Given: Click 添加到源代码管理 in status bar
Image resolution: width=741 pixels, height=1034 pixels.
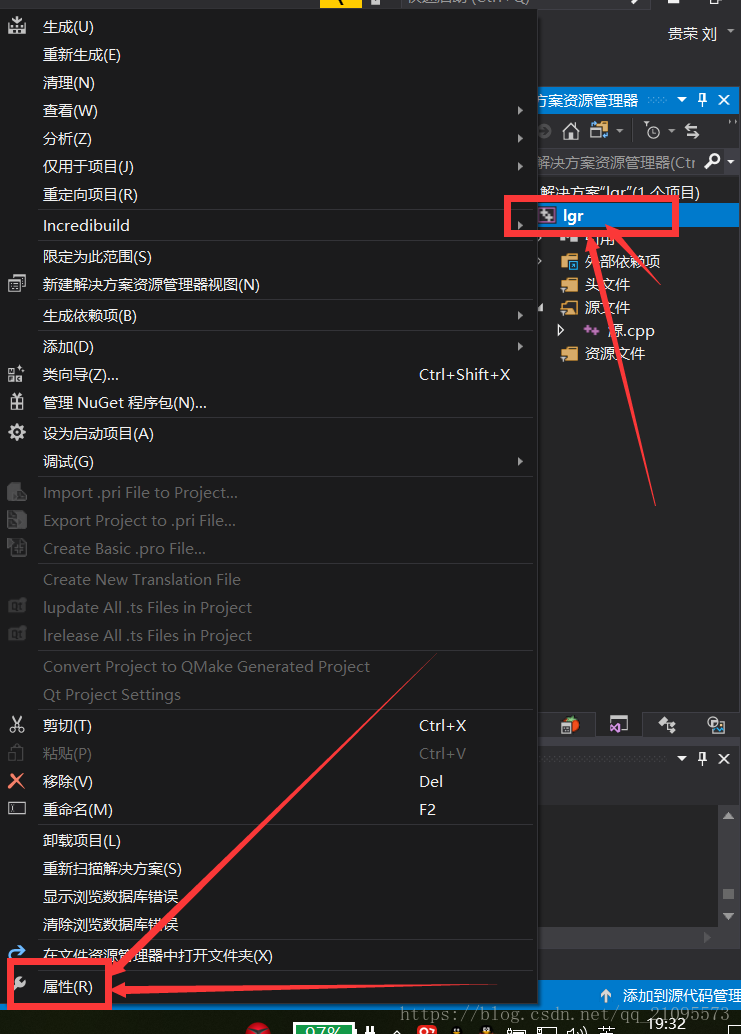Looking at the screenshot, I should [x=670, y=995].
